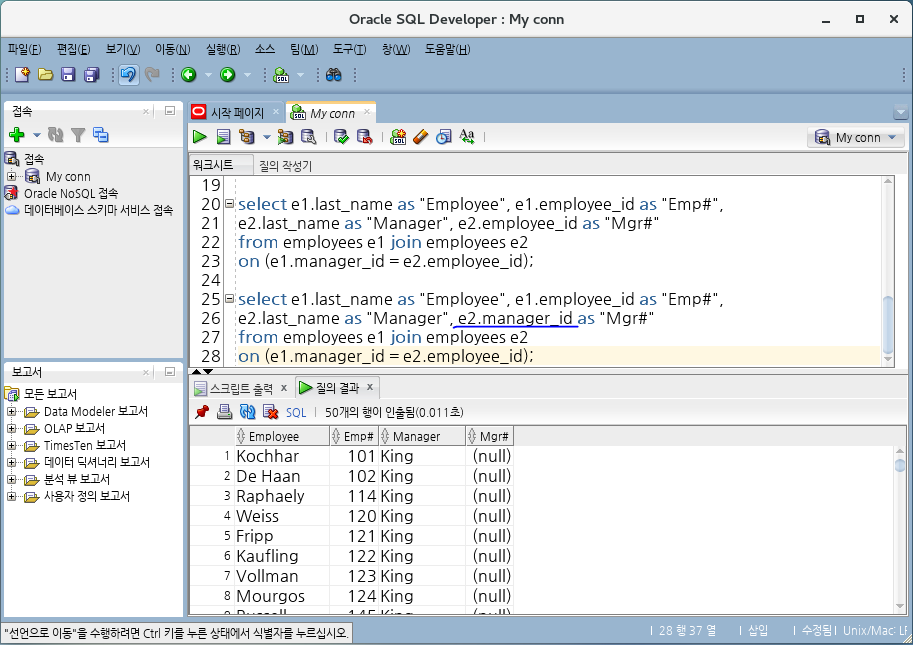913x645 pixels.
Task: Open the SQL worksheet dropdown arrow in main toolbar
Action: pos(300,75)
